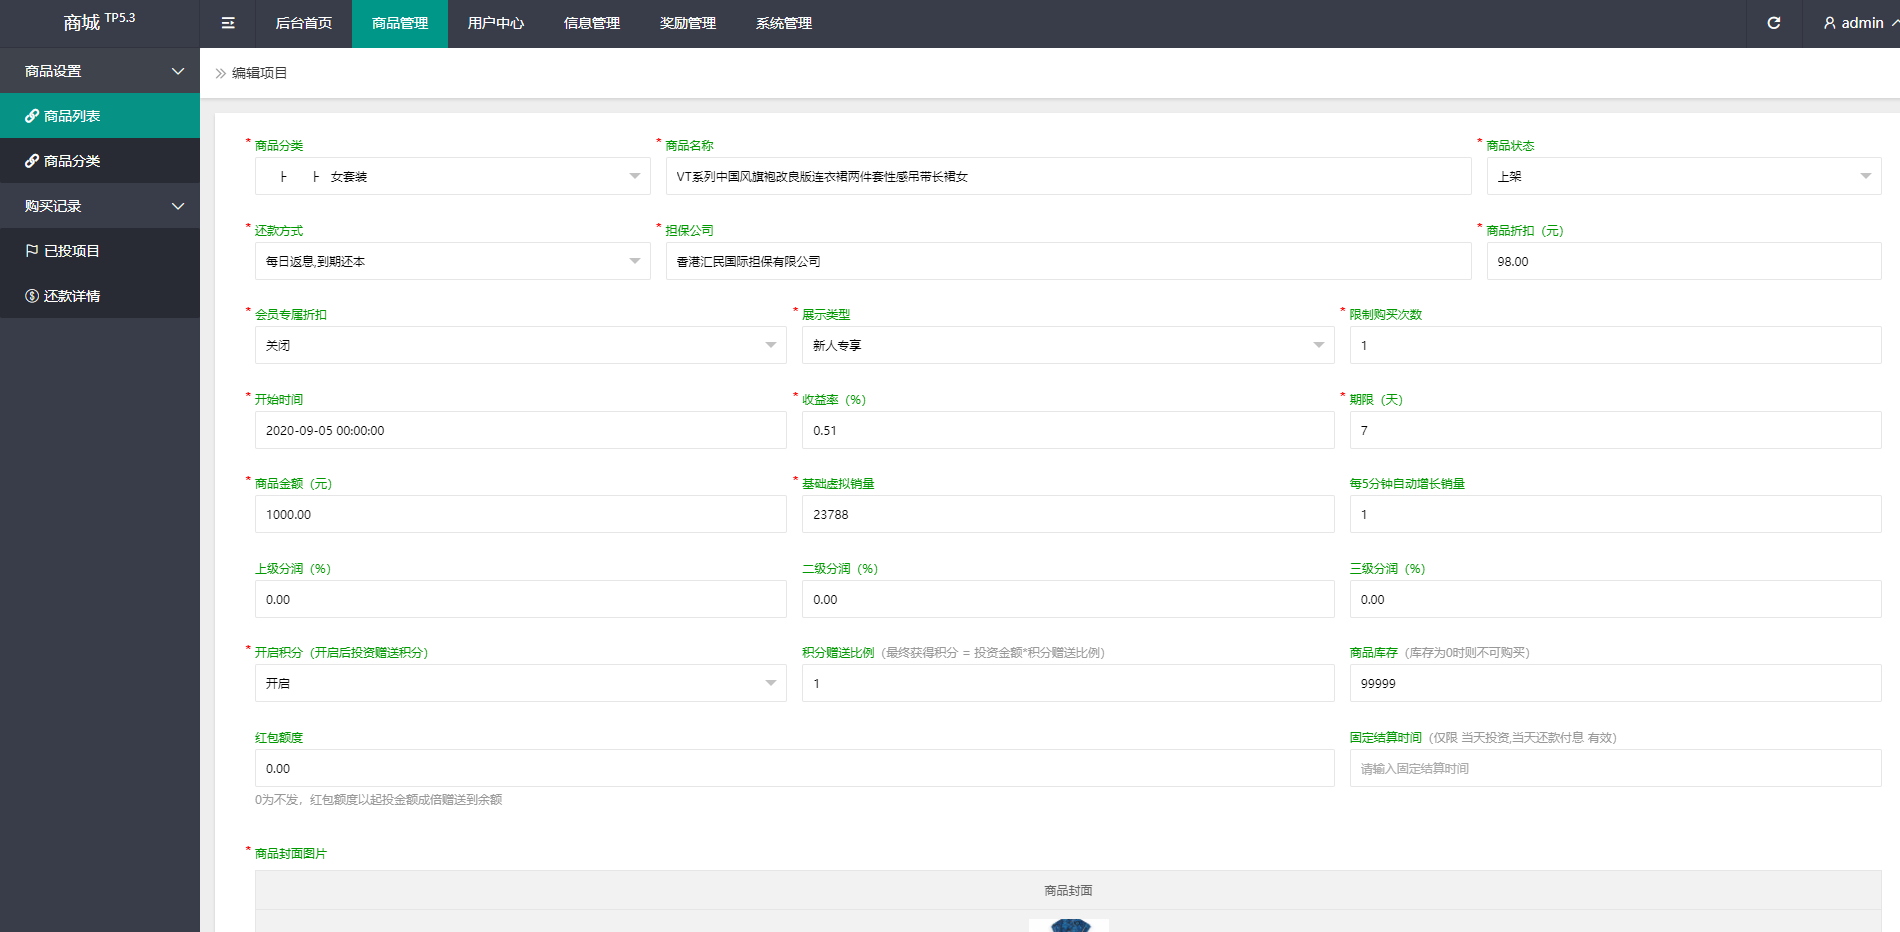Screen dimensions: 1900x932
Task: Click the sidebar collapse hamburger icon
Action: pos(228,23)
